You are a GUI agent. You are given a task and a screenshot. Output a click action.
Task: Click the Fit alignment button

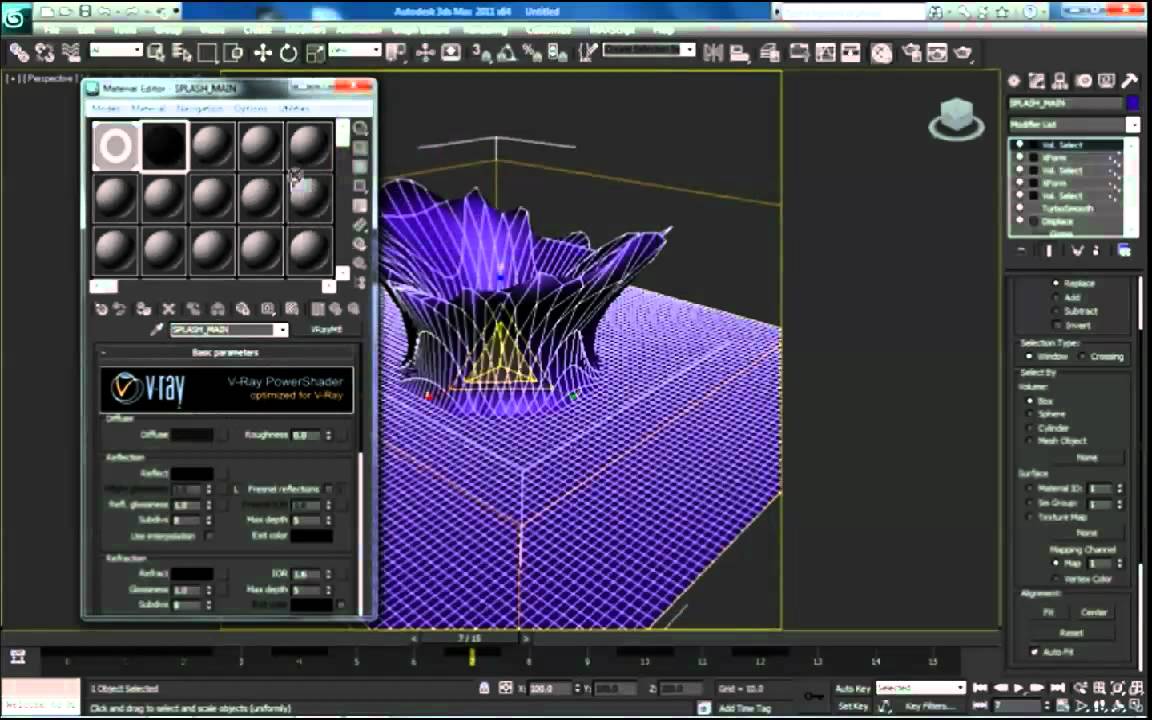[1048, 612]
